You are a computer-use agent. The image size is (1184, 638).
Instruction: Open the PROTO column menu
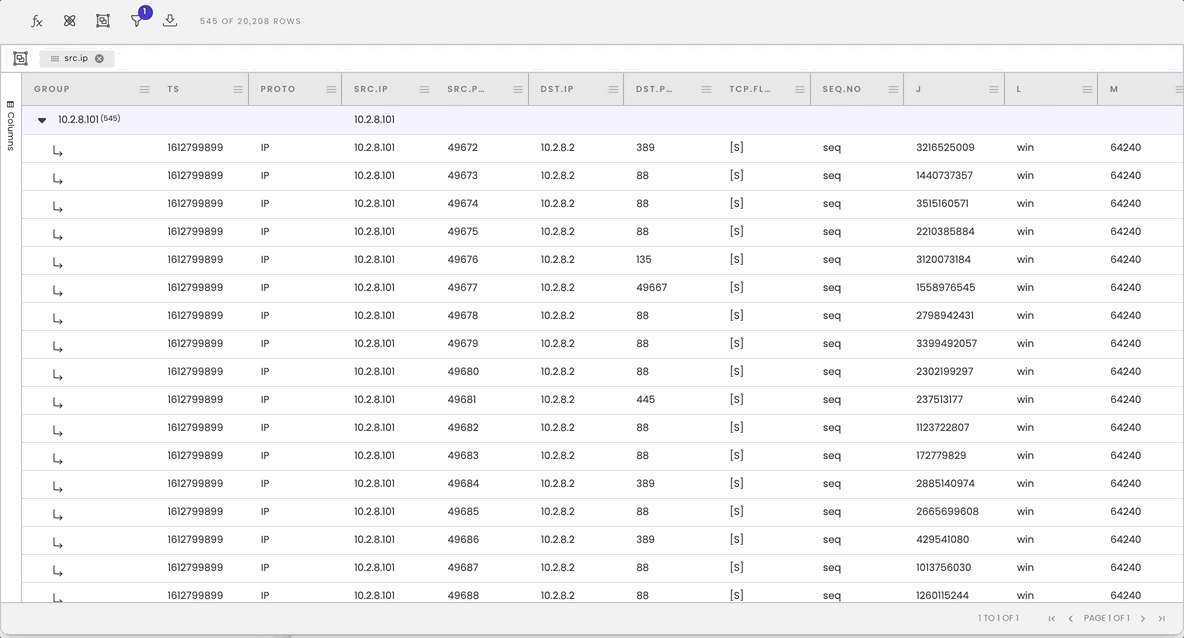coord(331,89)
